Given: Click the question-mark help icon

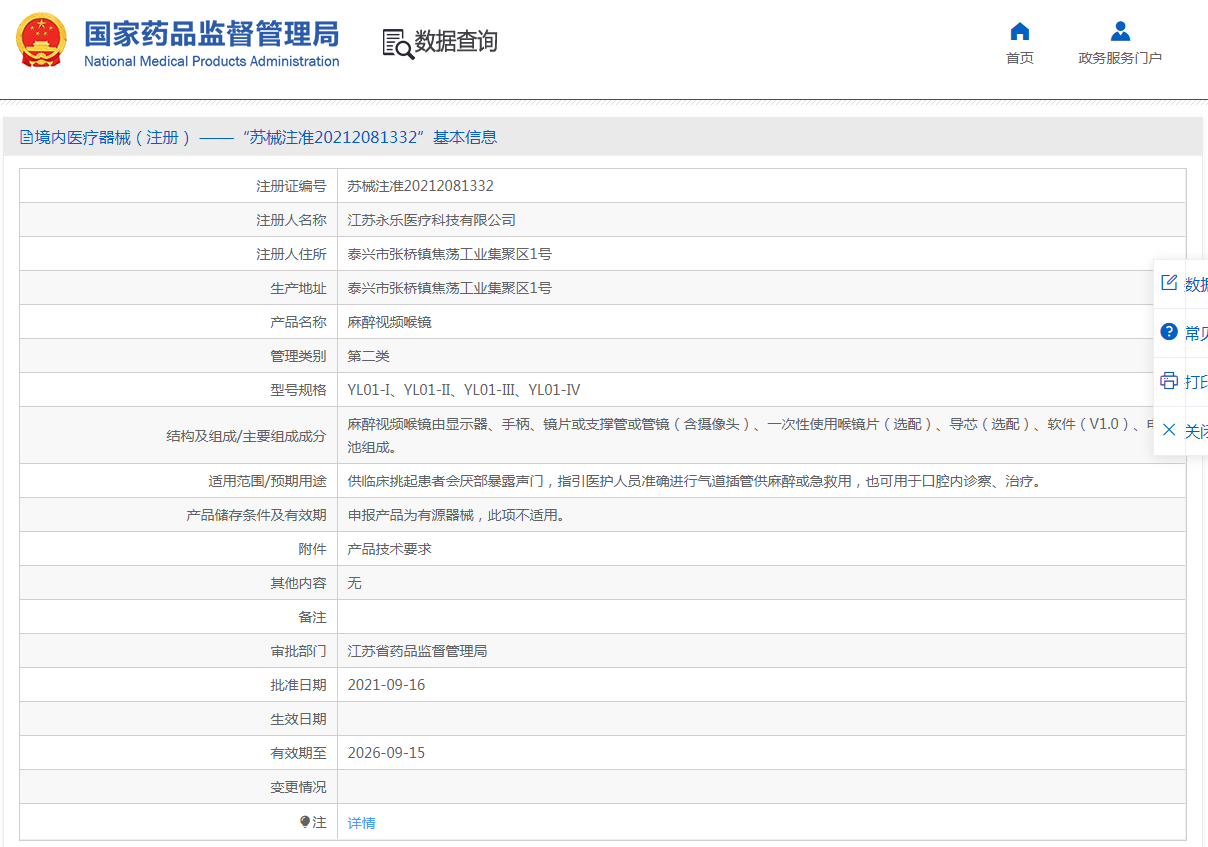Looking at the screenshot, I should [x=1169, y=332].
